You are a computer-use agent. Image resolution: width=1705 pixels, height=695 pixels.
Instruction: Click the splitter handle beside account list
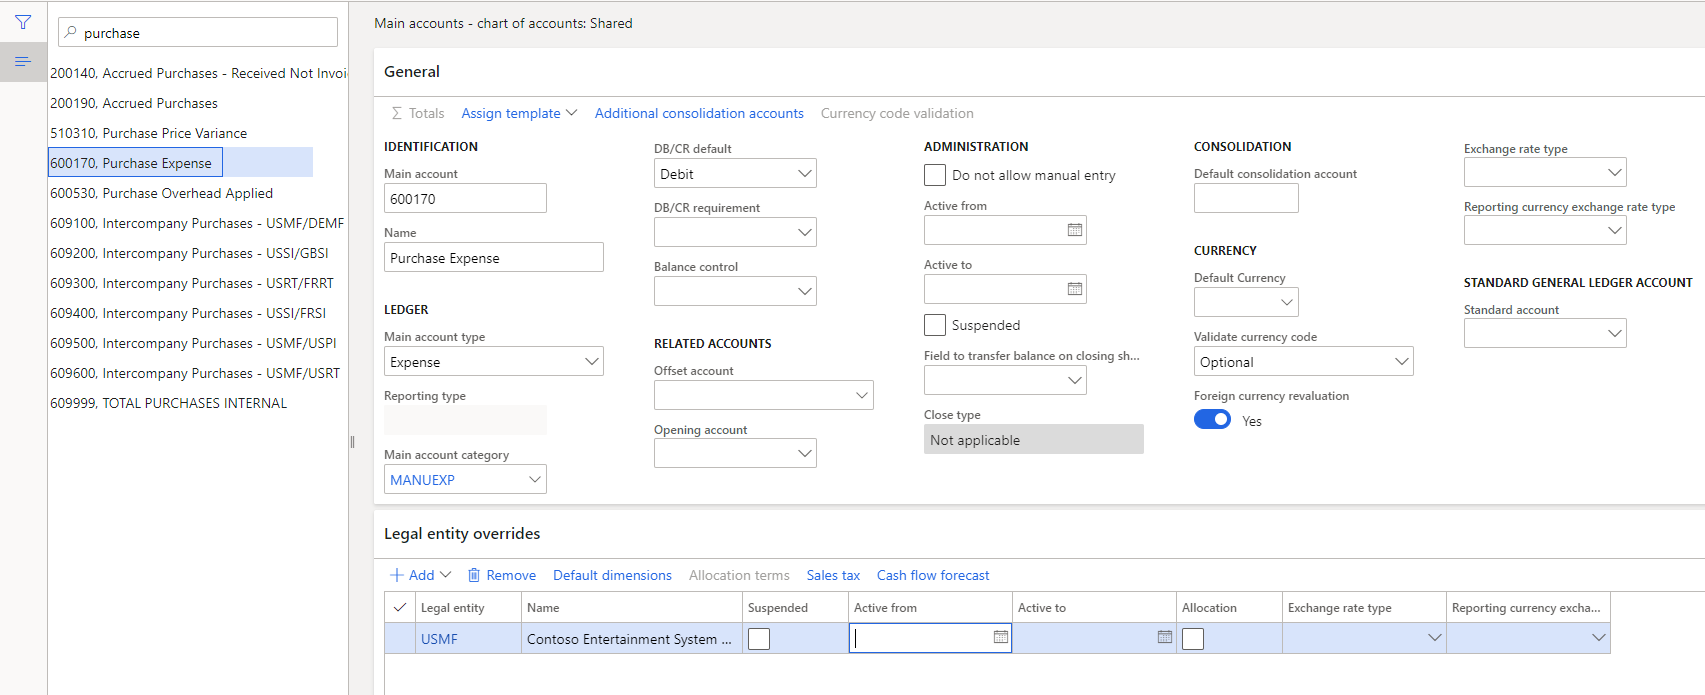coord(352,441)
